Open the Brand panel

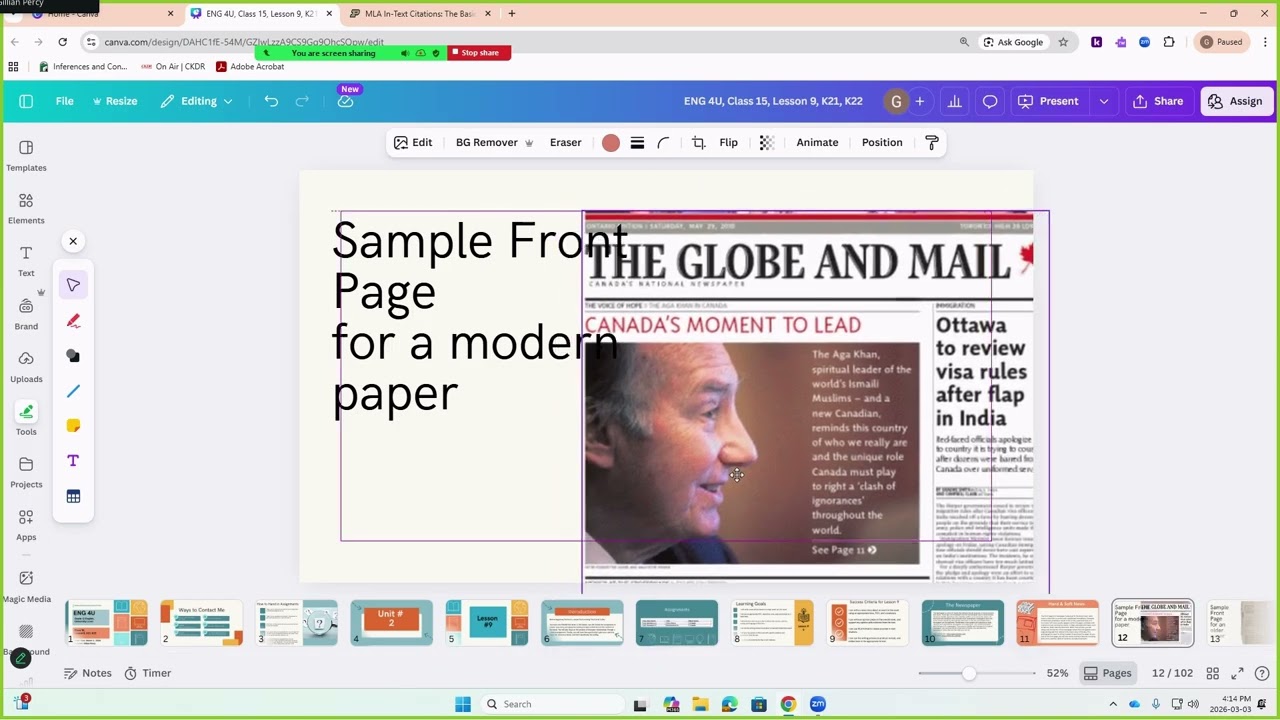point(26,315)
